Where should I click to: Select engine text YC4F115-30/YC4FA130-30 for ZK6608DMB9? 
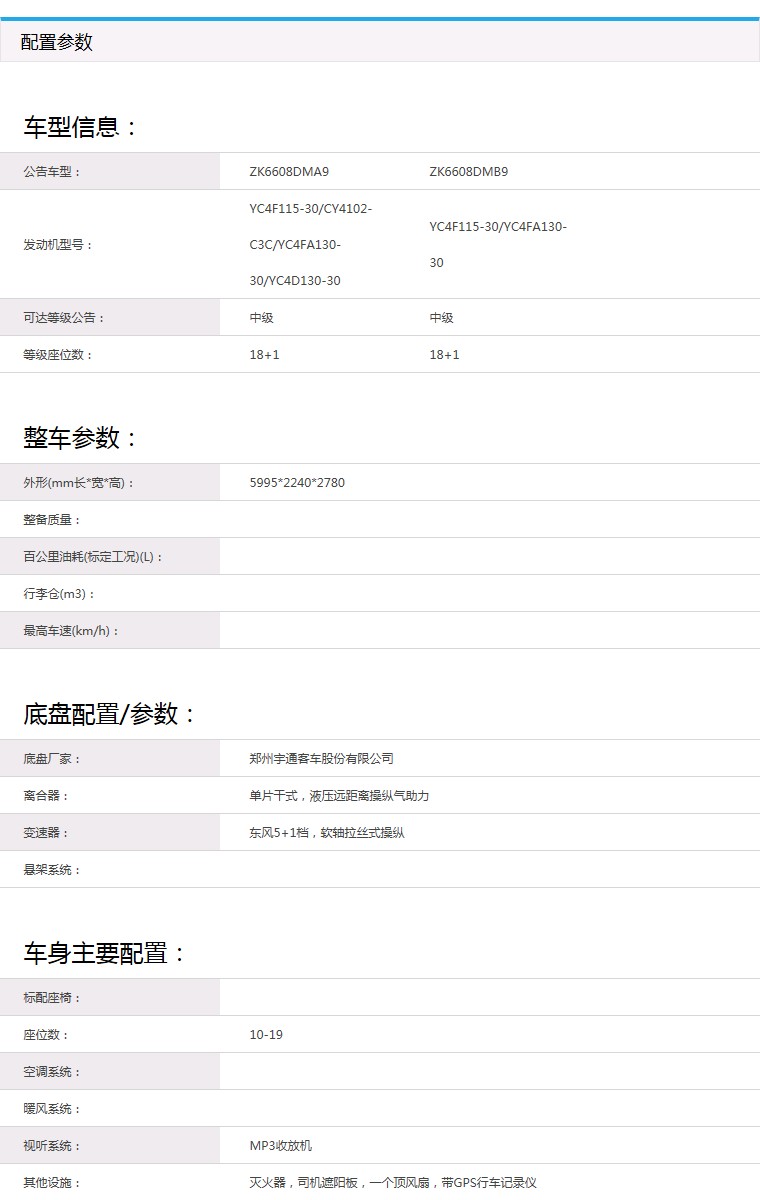(x=498, y=245)
